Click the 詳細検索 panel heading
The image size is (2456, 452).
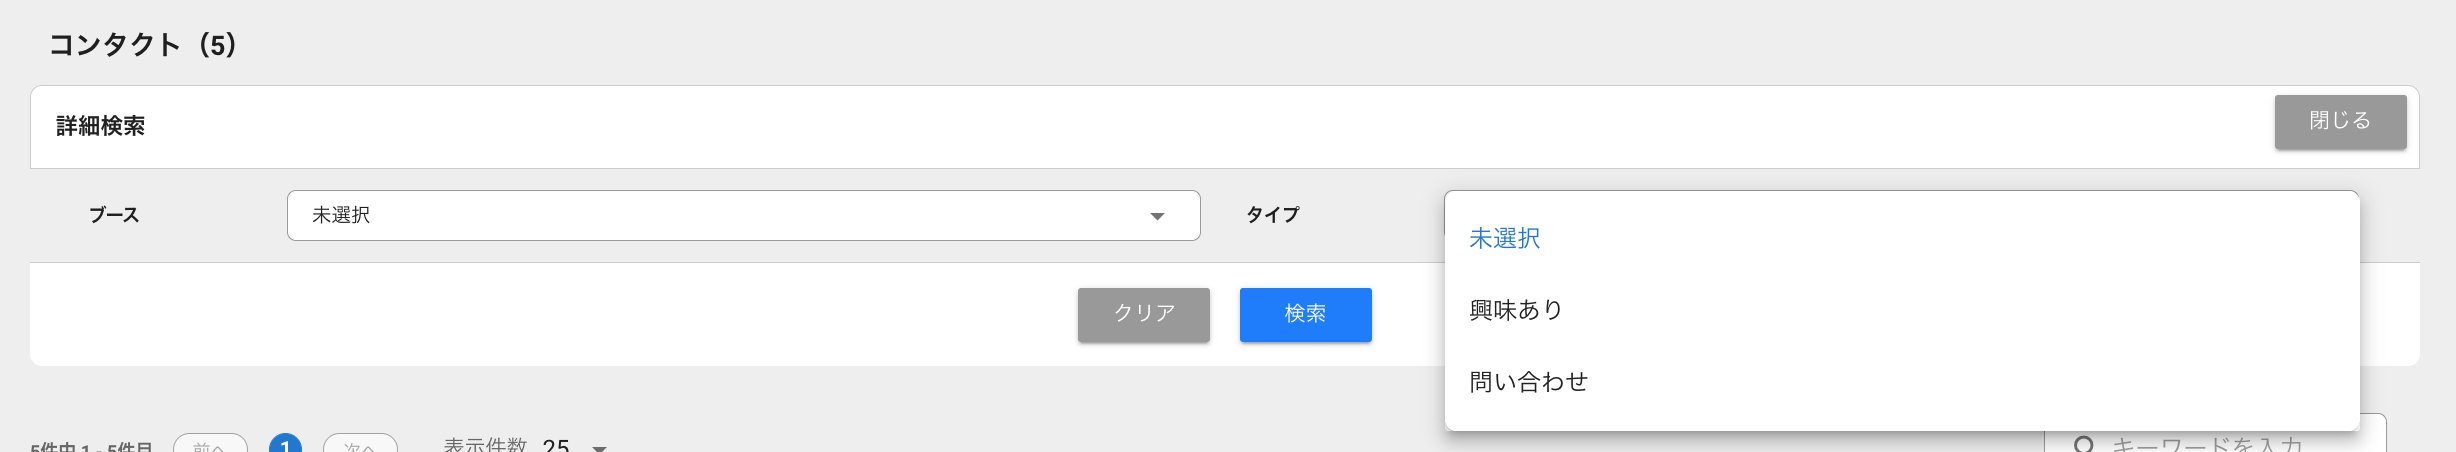(x=101, y=126)
